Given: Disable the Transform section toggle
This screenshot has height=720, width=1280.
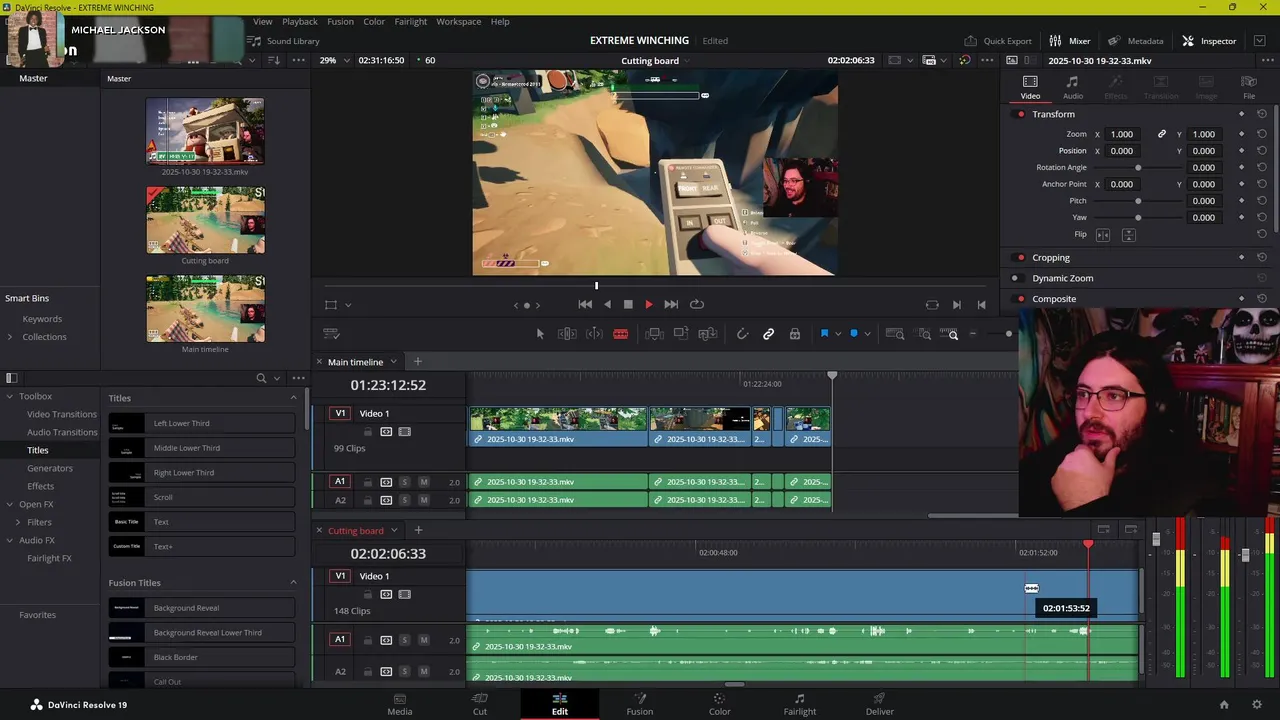Looking at the screenshot, I should click(1020, 114).
